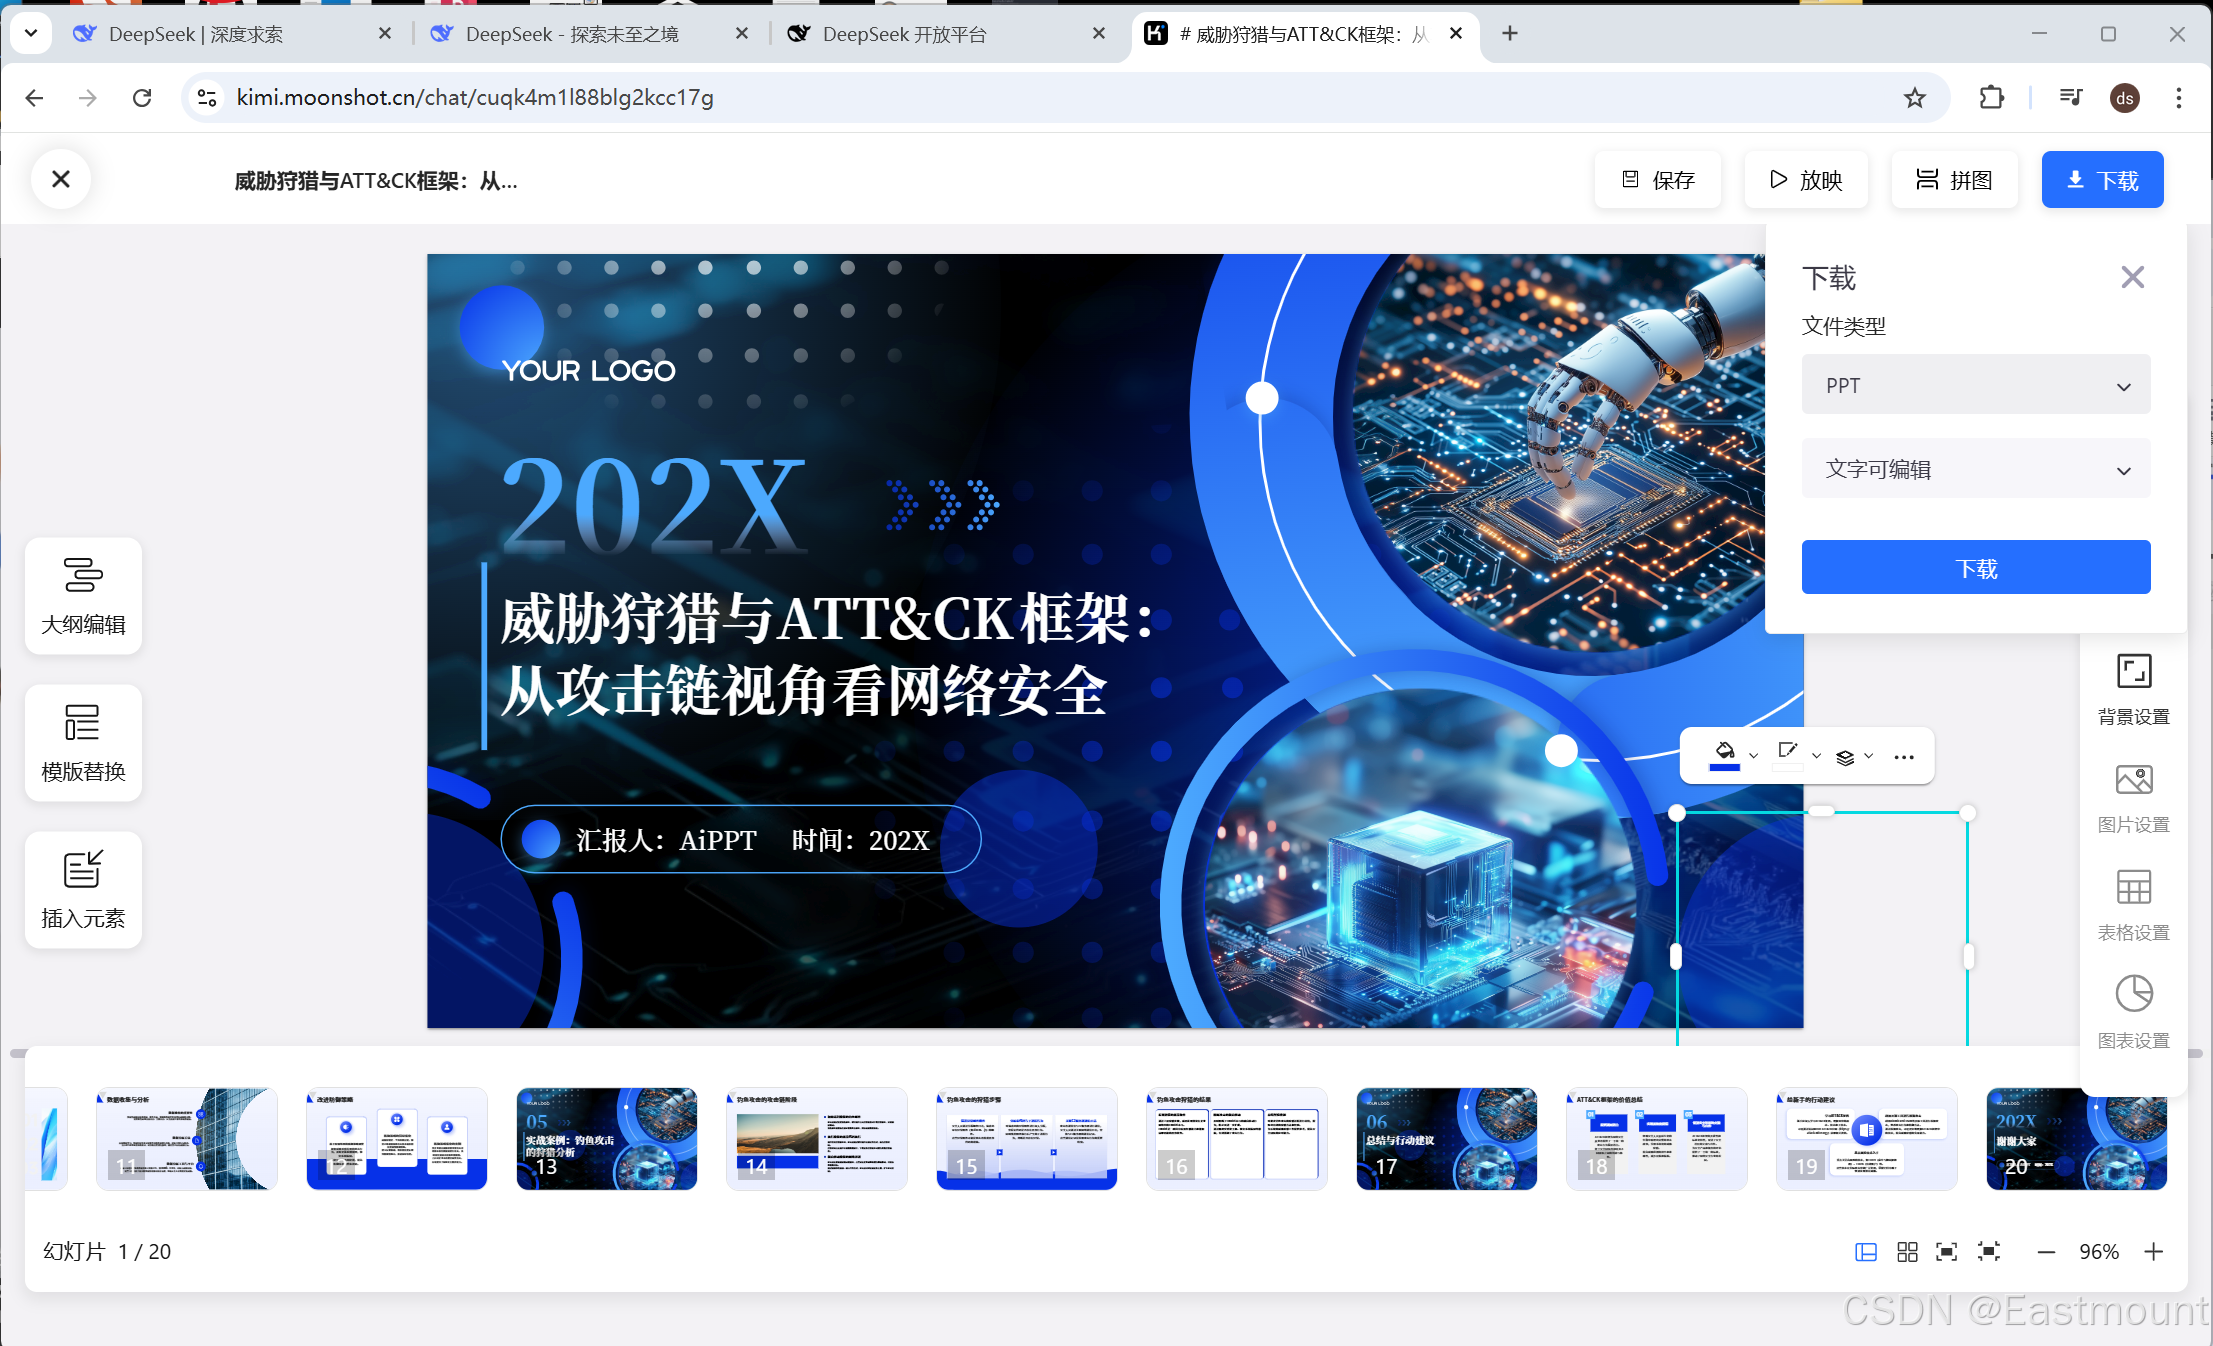
Task: Click the 模版替换 template replace icon
Action: point(83,724)
